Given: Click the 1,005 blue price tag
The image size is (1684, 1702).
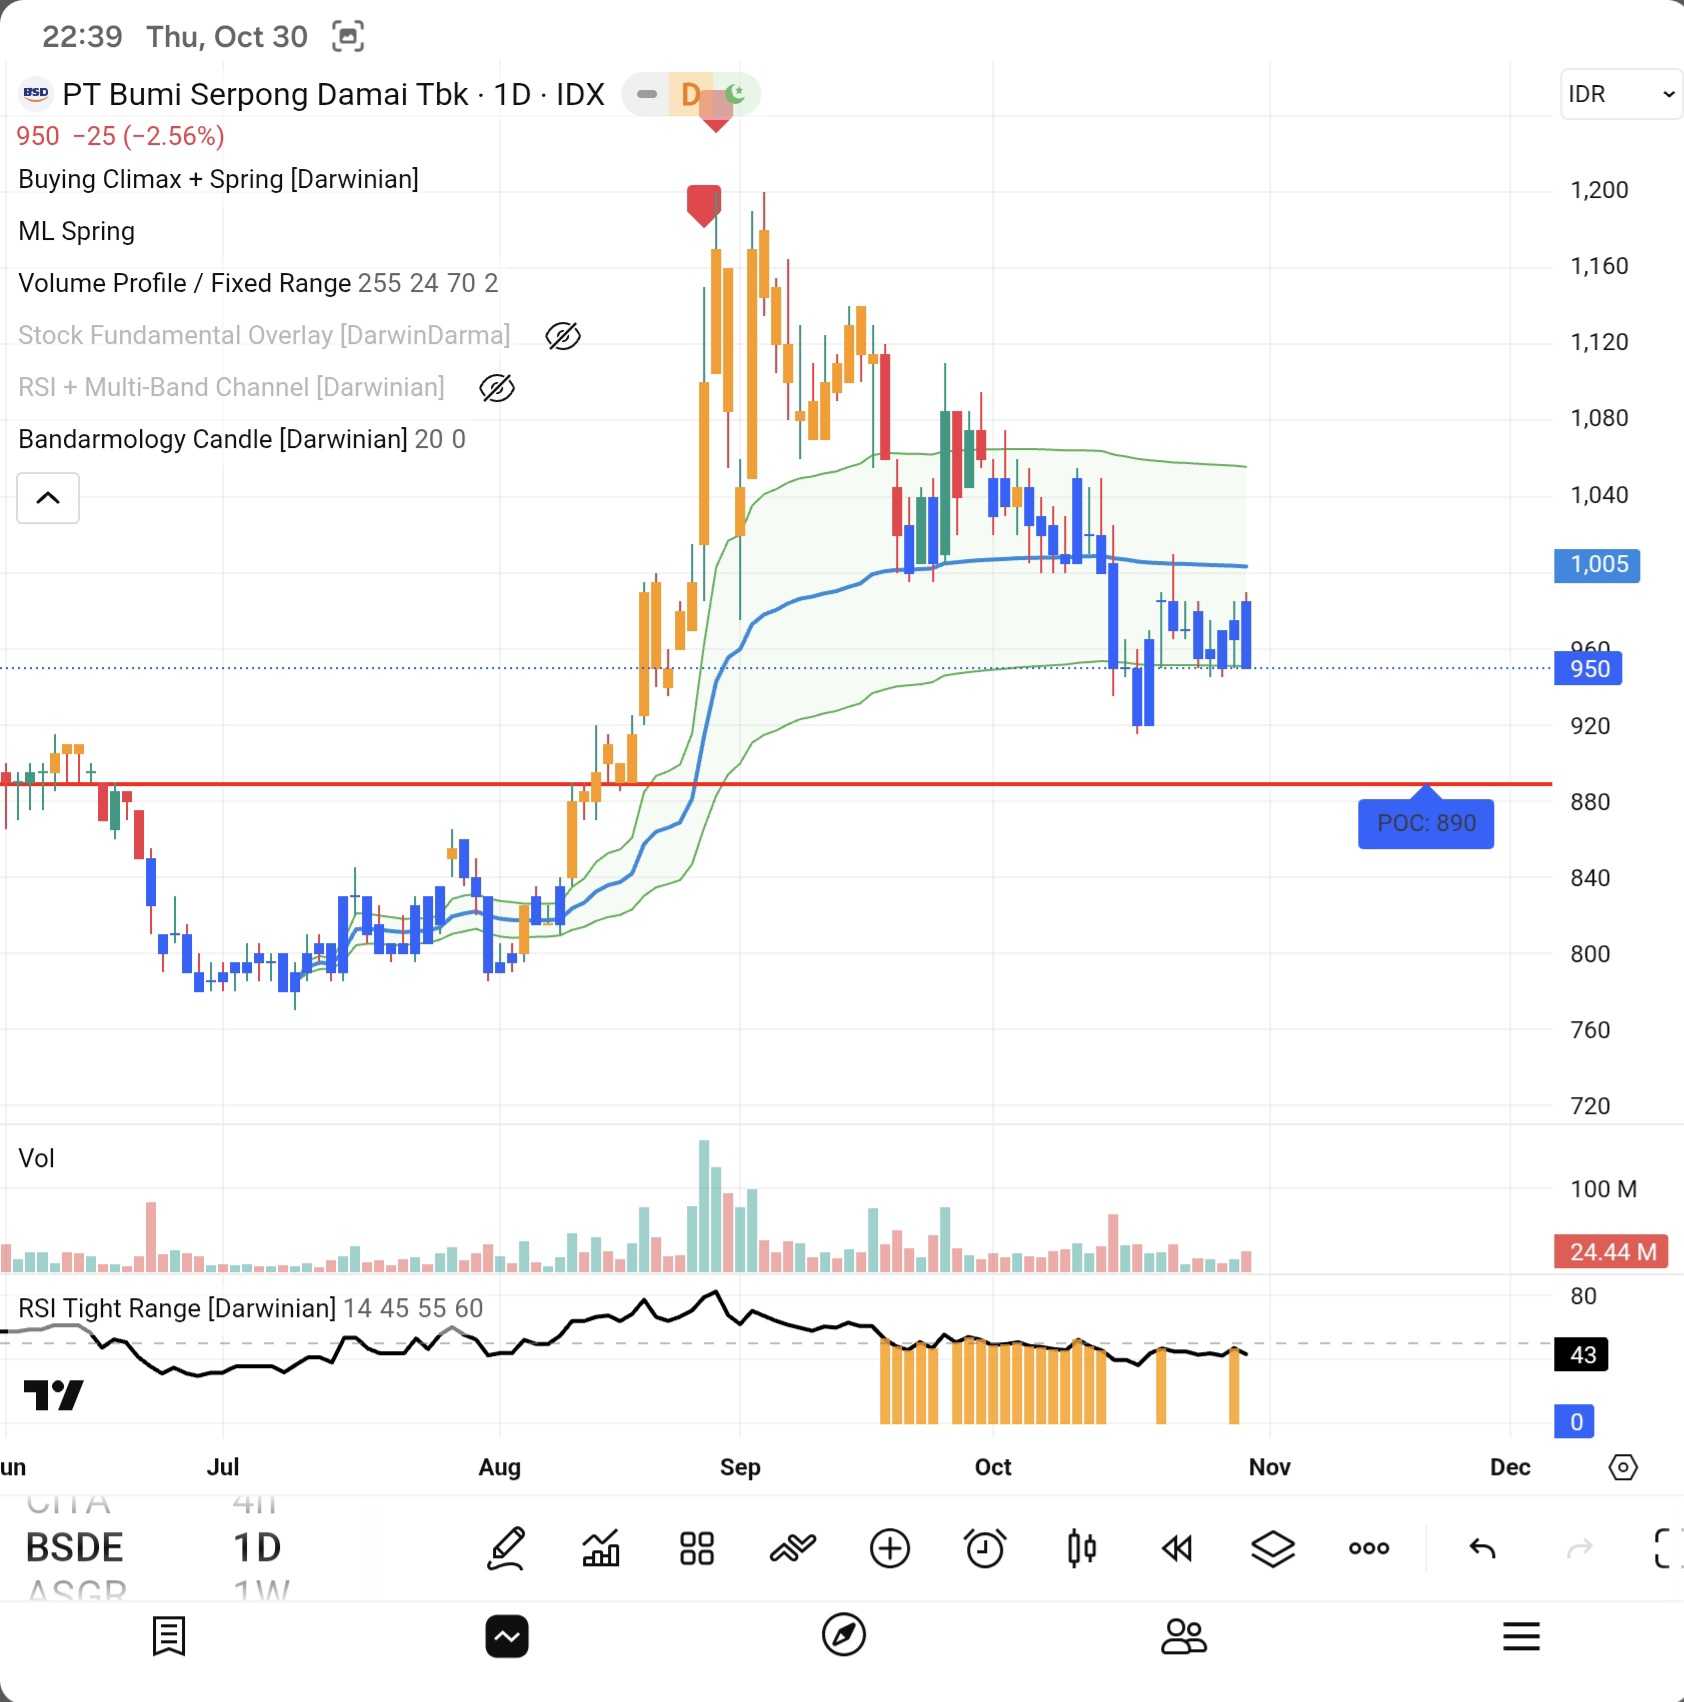Looking at the screenshot, I should (1597, 565).
